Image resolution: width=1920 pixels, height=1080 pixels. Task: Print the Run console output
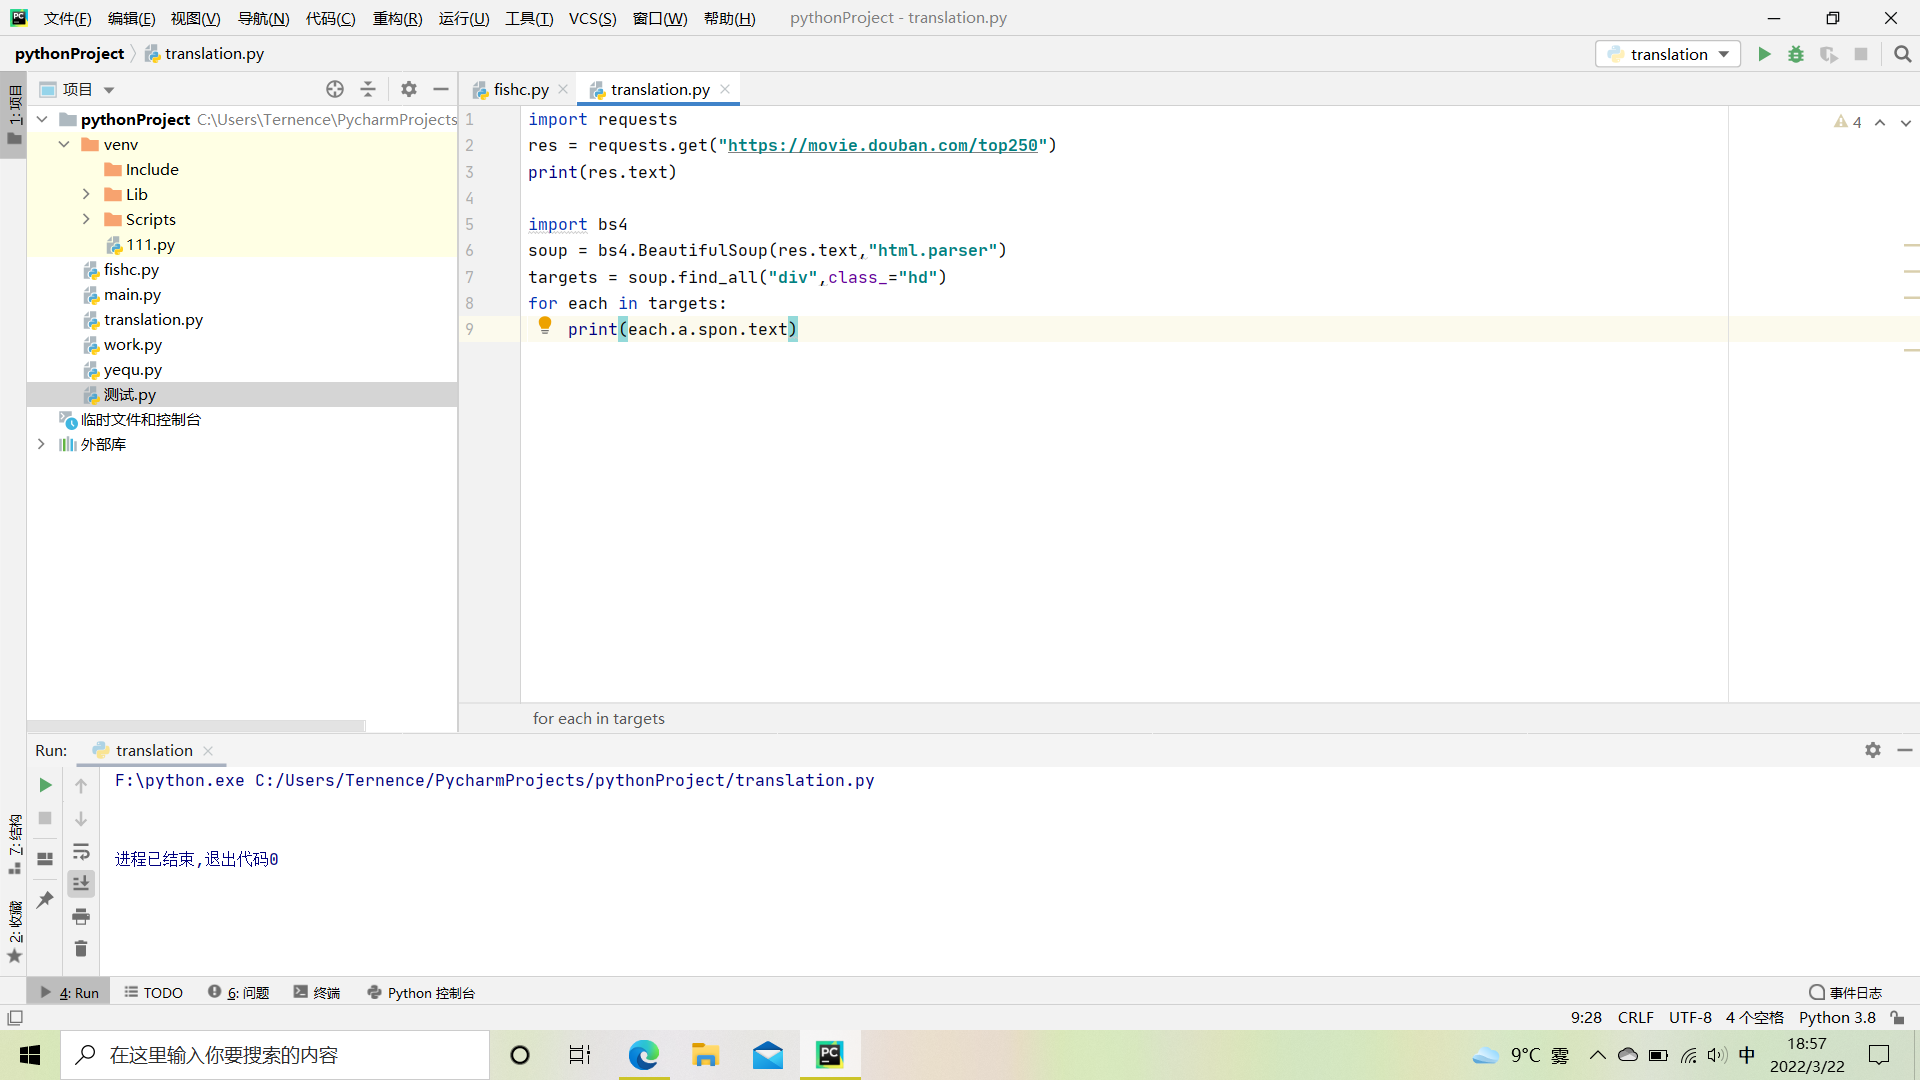[81, 916]
